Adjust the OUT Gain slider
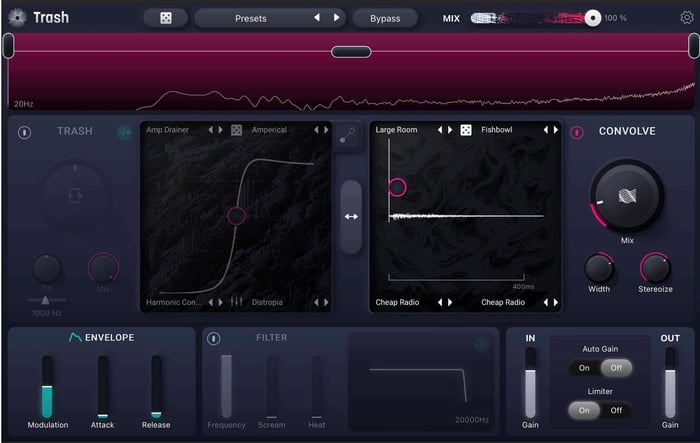This screenshot has width=700, height=443. tap(670, 383)
